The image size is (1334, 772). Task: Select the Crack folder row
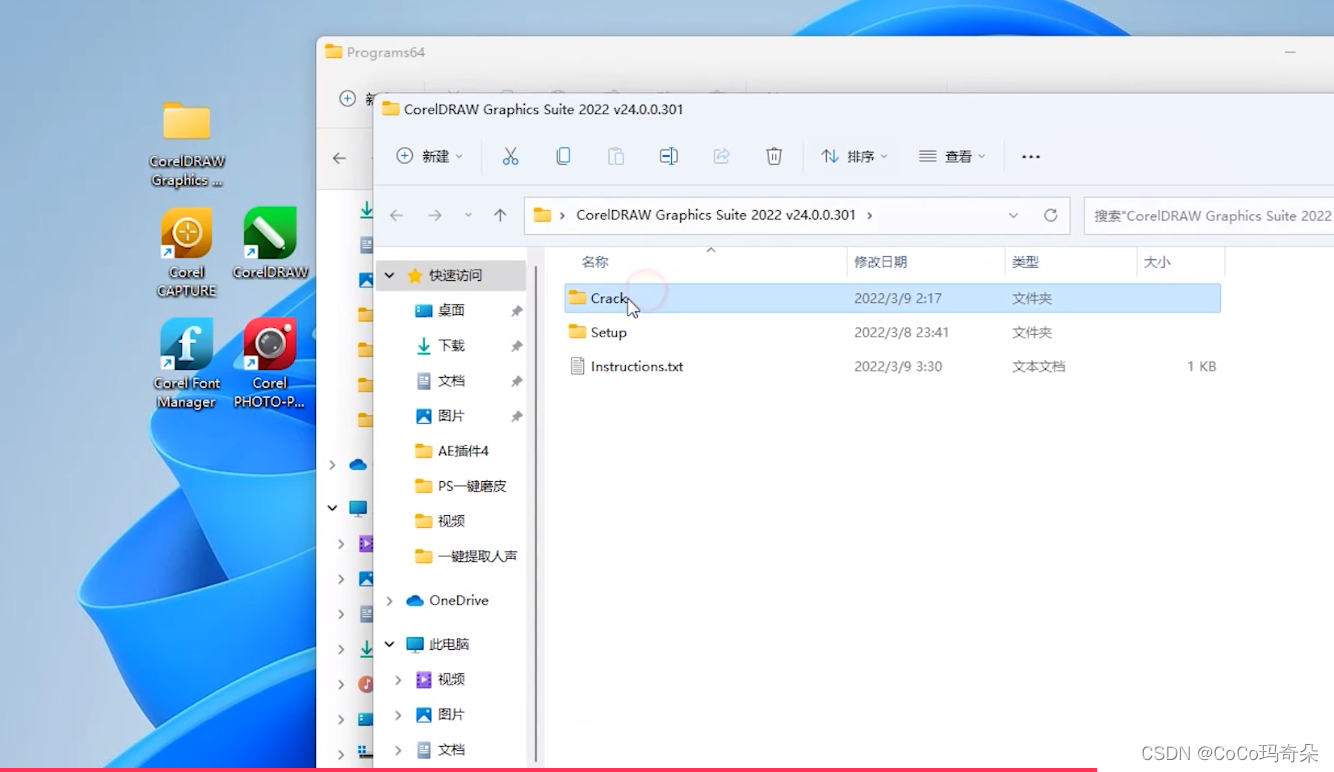892,298
